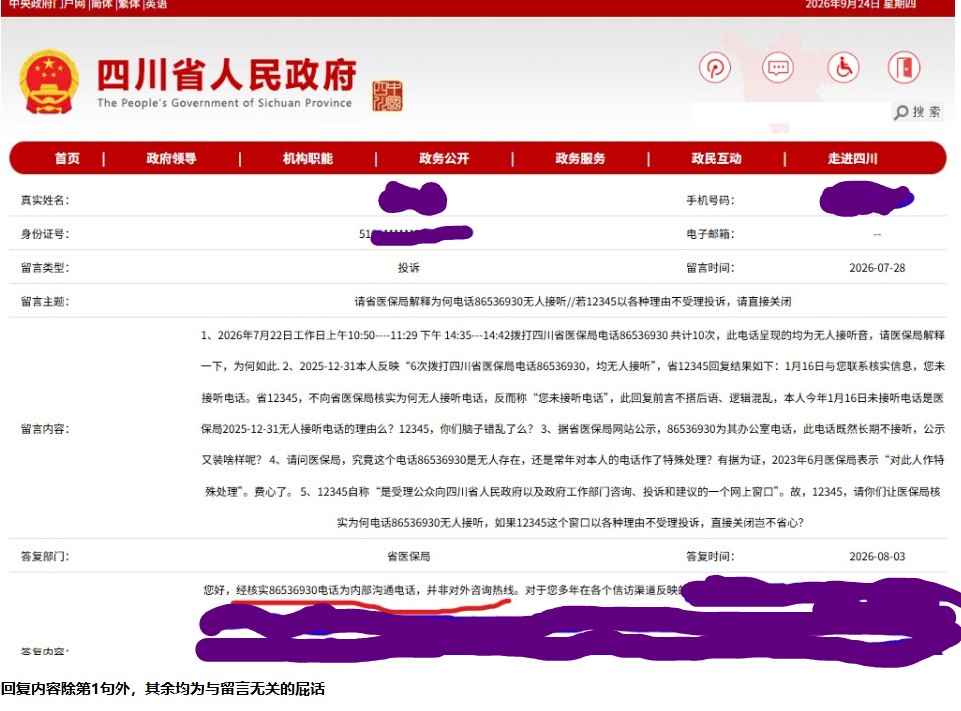961x711 pixels.
Task: Switch to 繁体 language link
Action: point(129,4)
